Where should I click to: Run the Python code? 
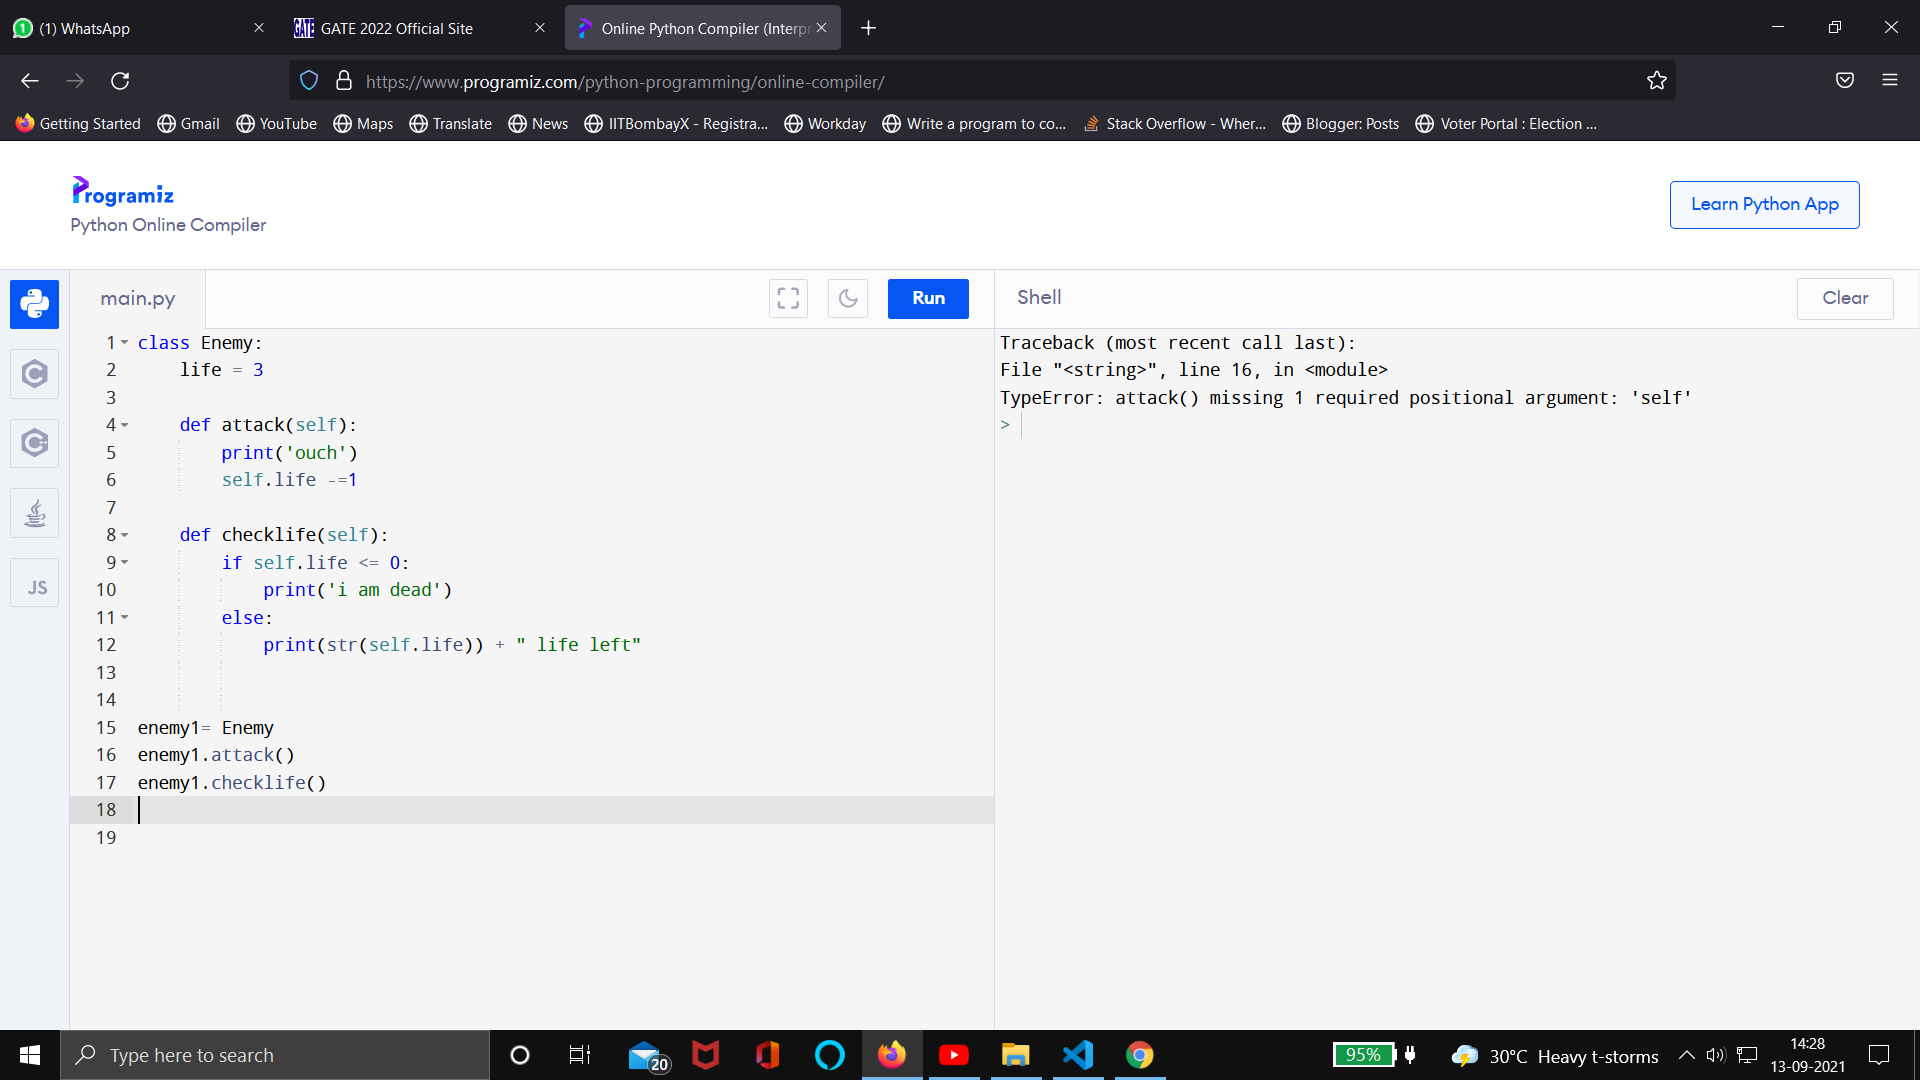(x=928, y=298)
